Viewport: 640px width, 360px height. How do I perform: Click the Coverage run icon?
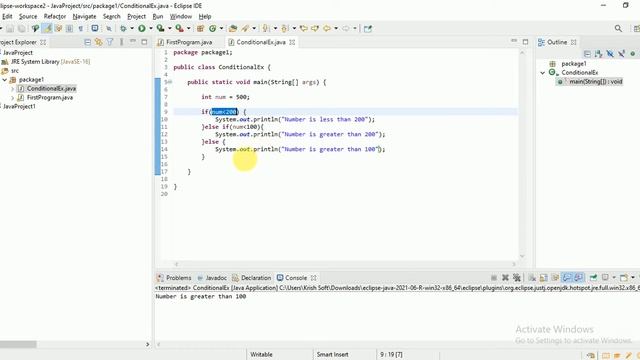(160, 28)
